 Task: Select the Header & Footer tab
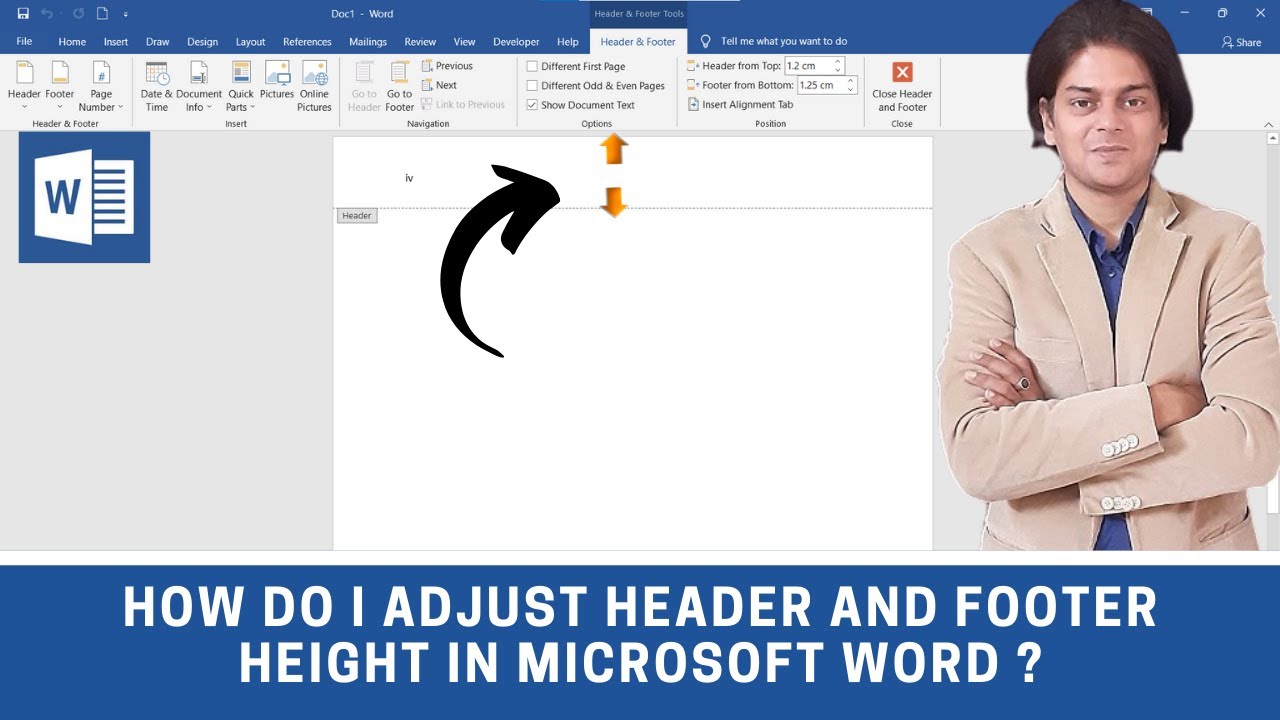tap(638, 42)
